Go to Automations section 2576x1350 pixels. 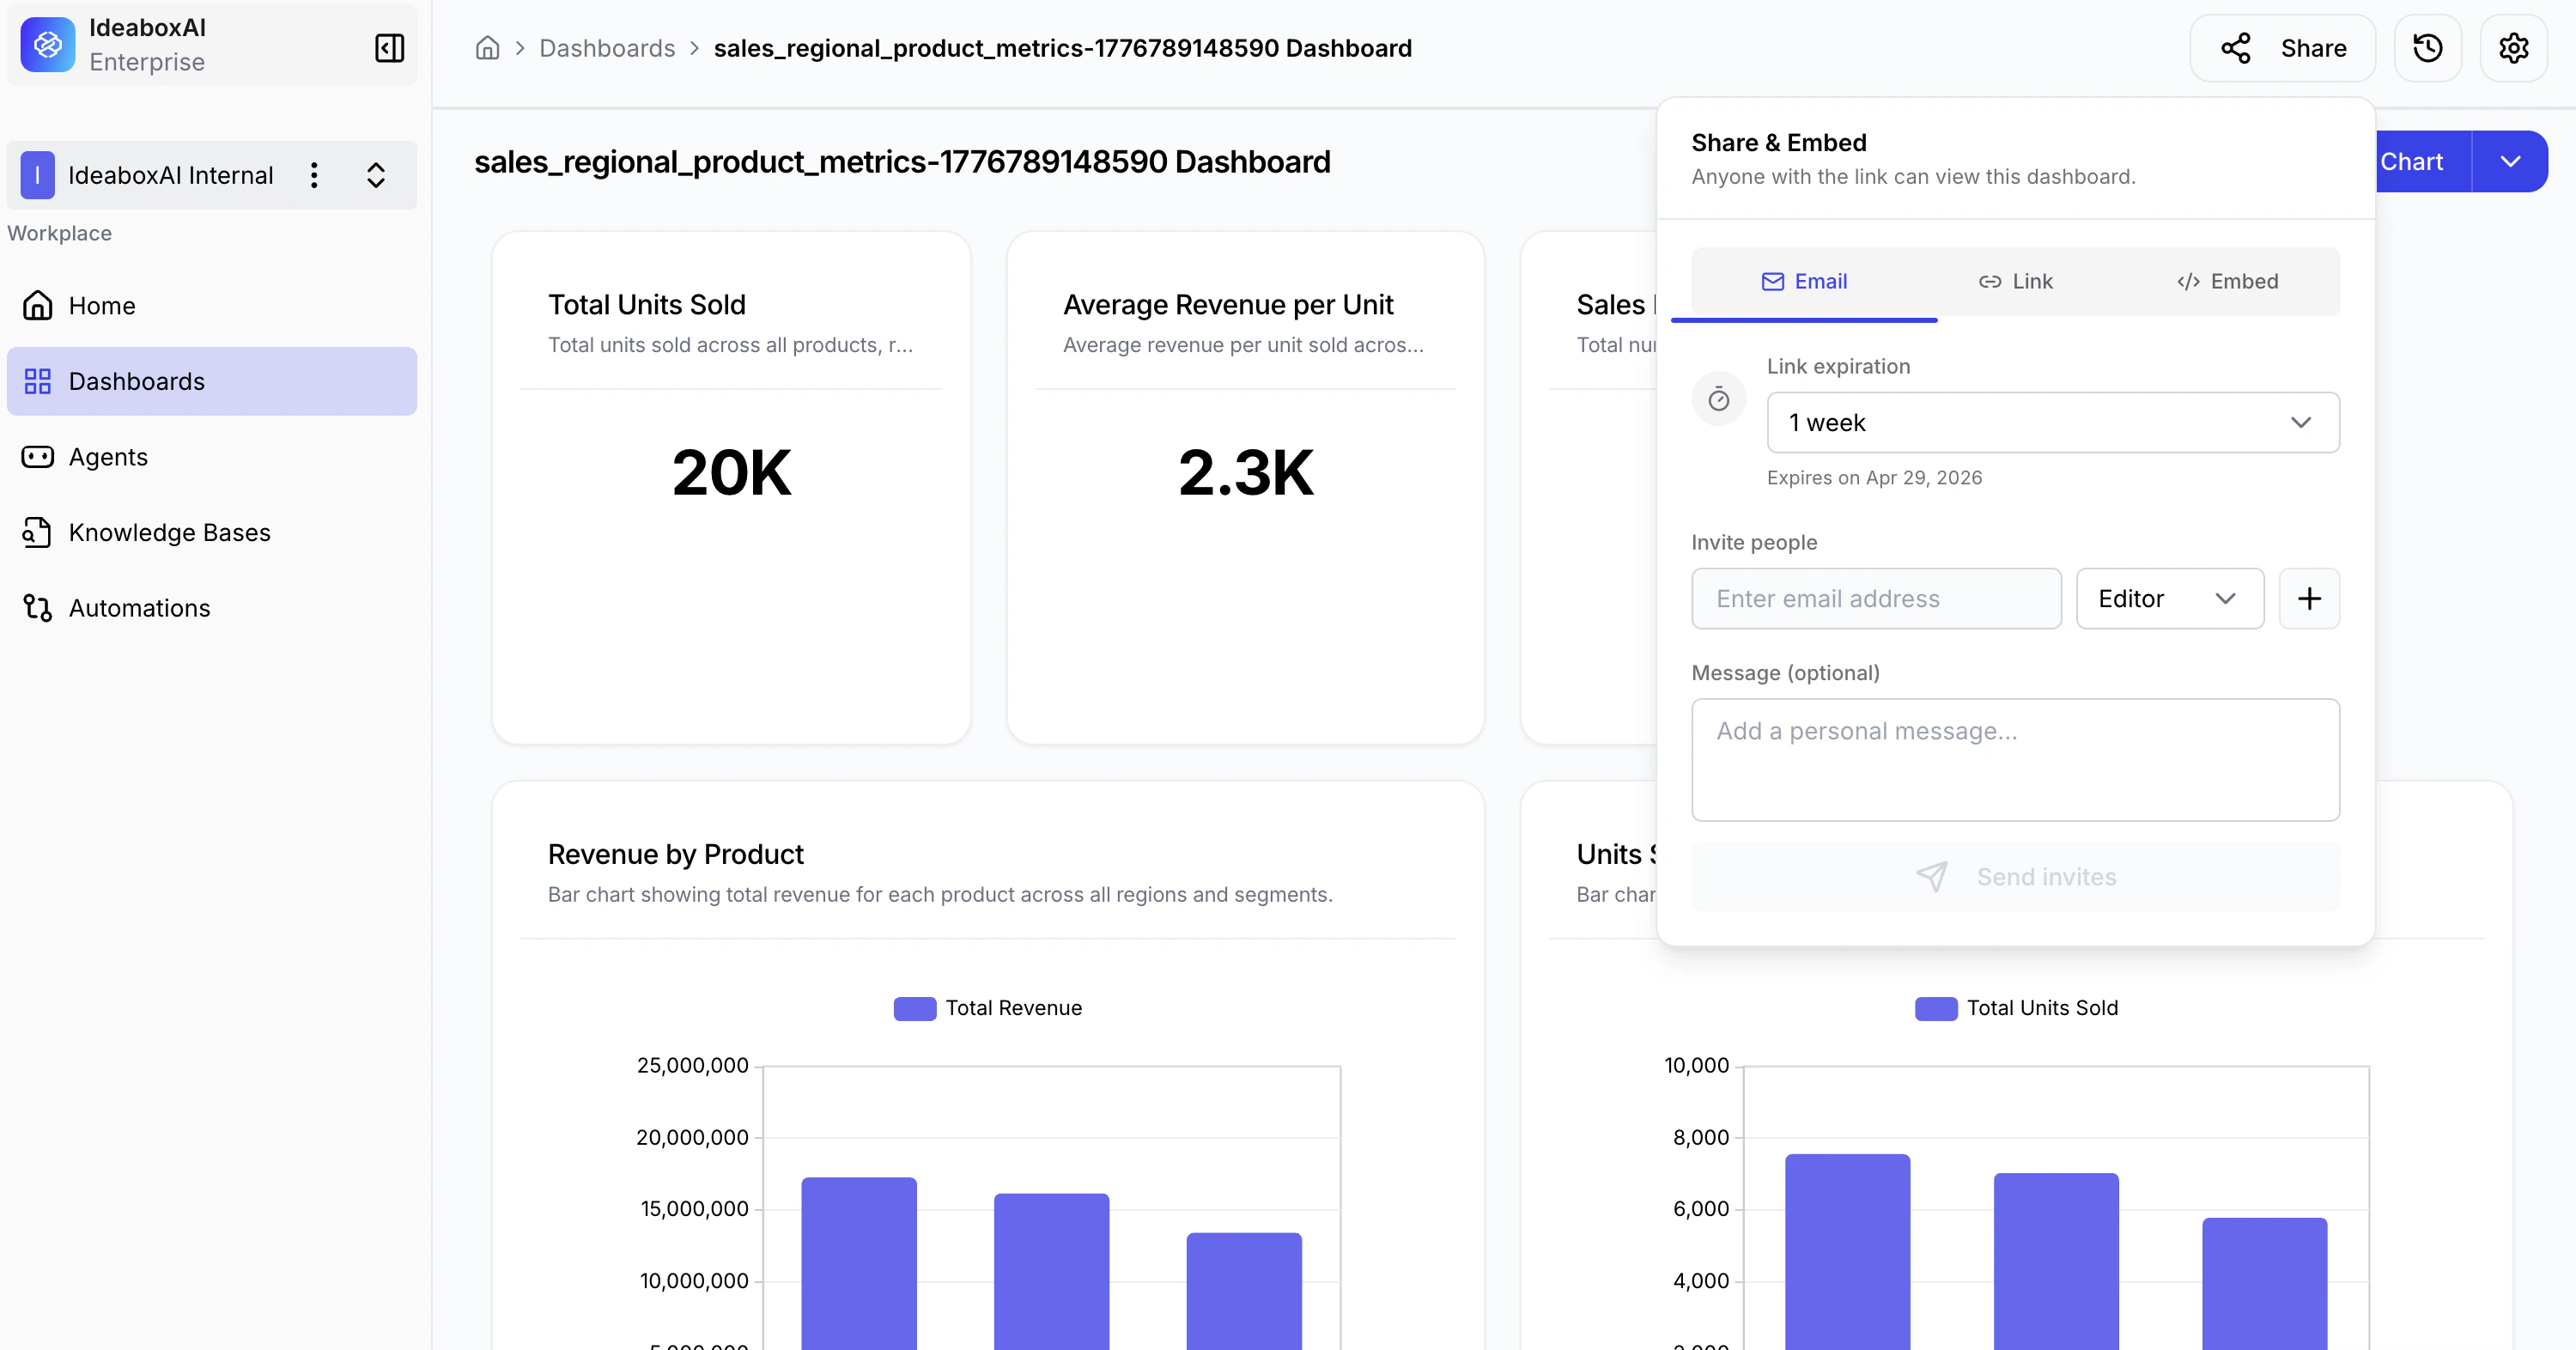coord(212,608)
